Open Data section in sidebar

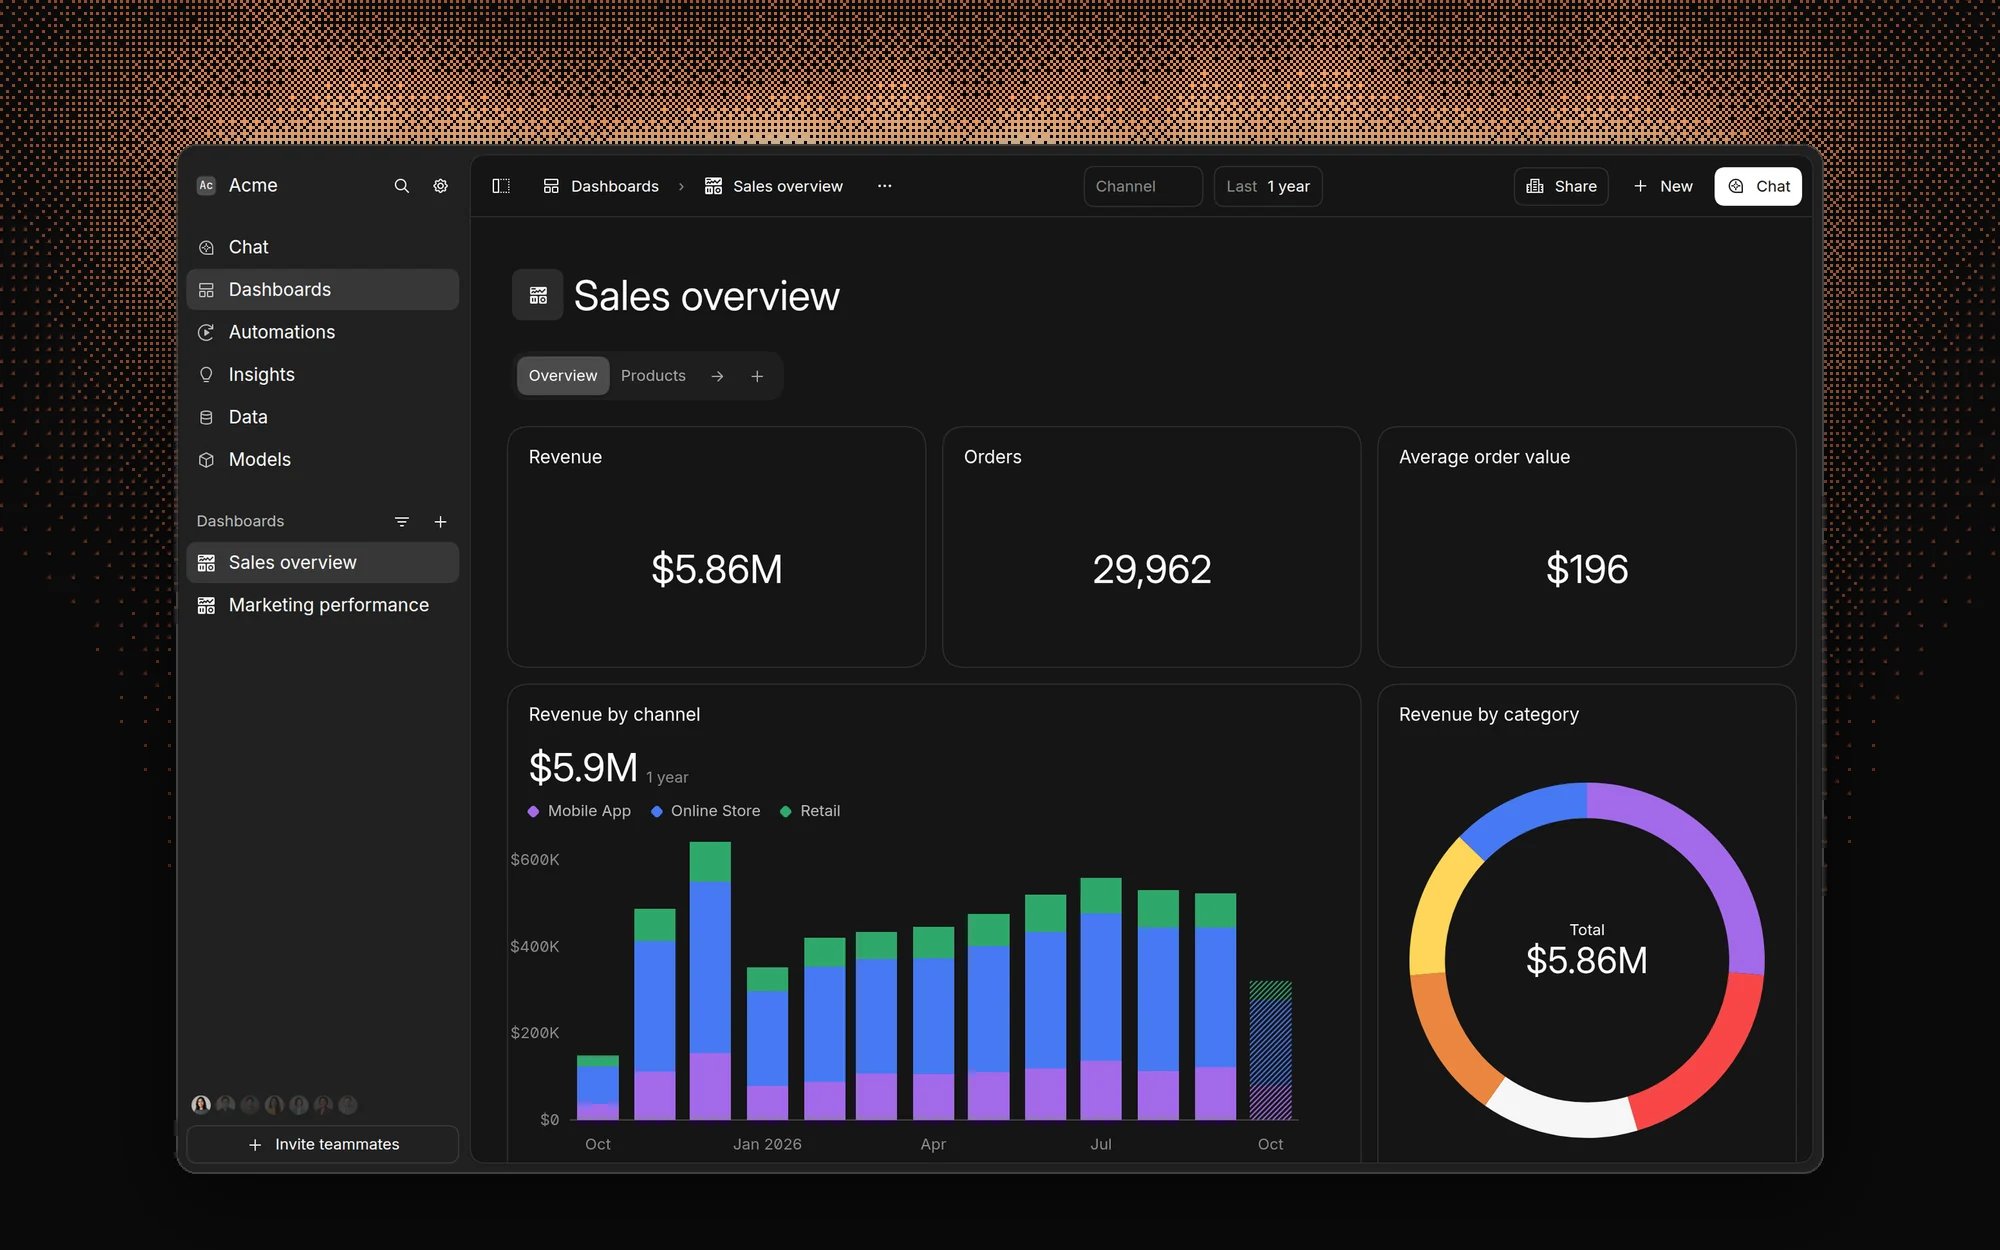[x=322, y=417]
